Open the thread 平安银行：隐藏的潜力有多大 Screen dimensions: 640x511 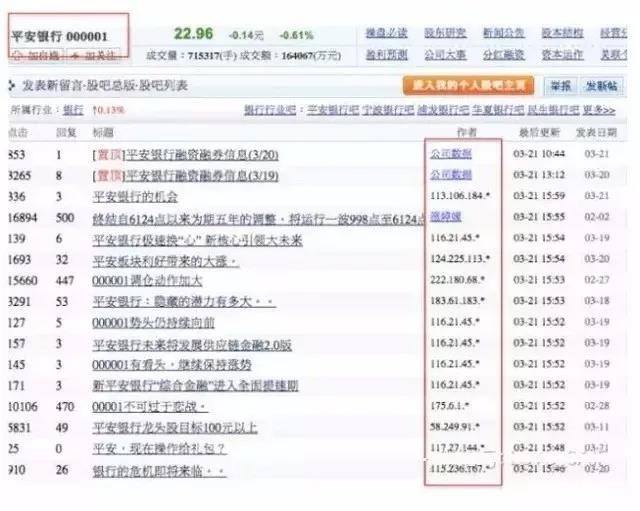(184, 302)
